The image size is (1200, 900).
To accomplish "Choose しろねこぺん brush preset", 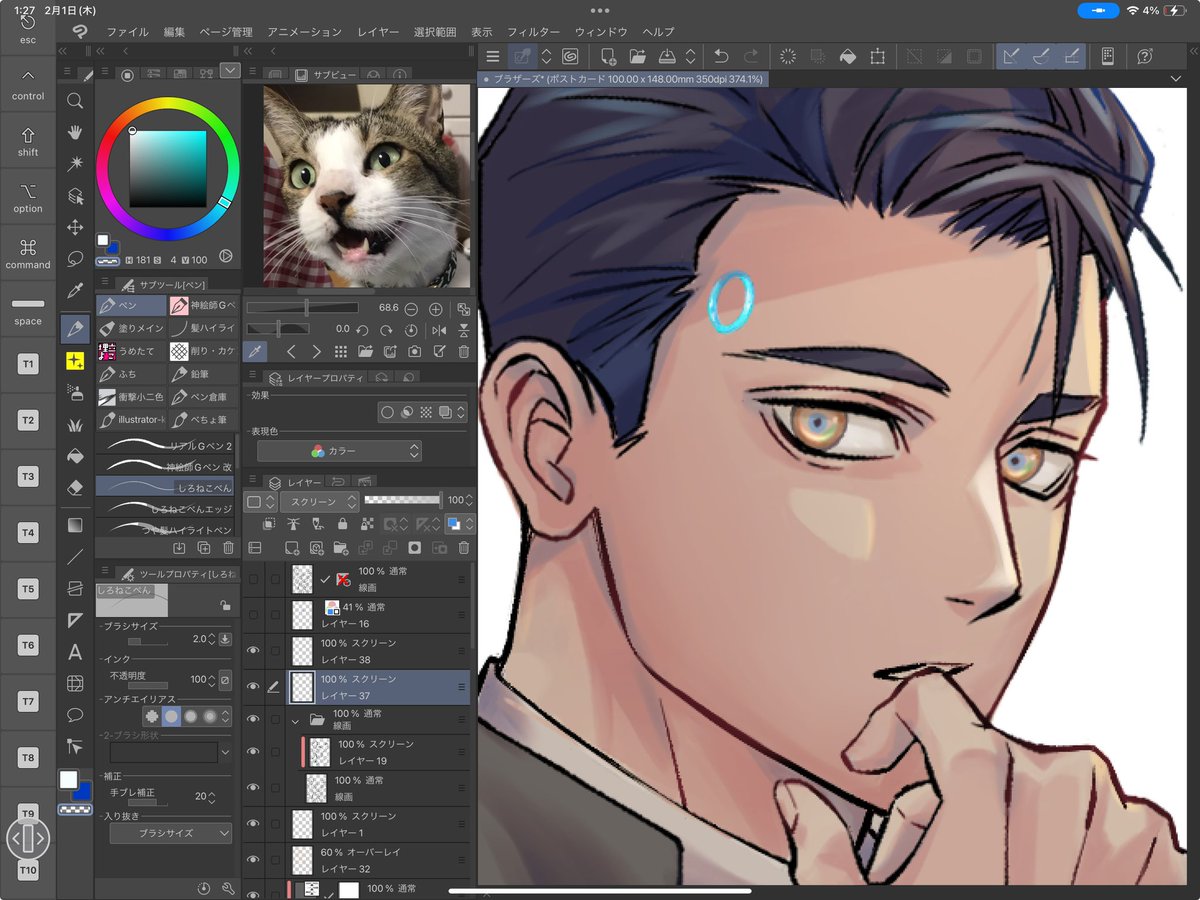I will 166,487.
